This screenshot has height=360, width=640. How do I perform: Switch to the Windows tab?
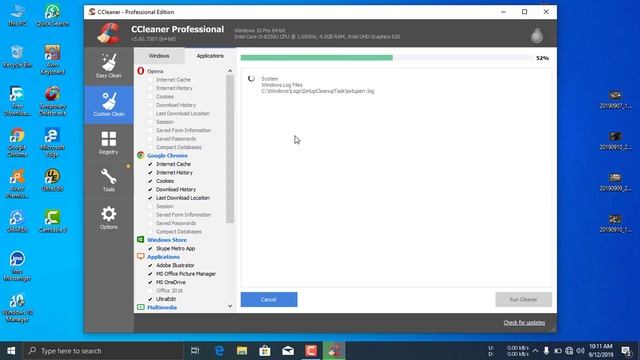click(x=159, y=56)
